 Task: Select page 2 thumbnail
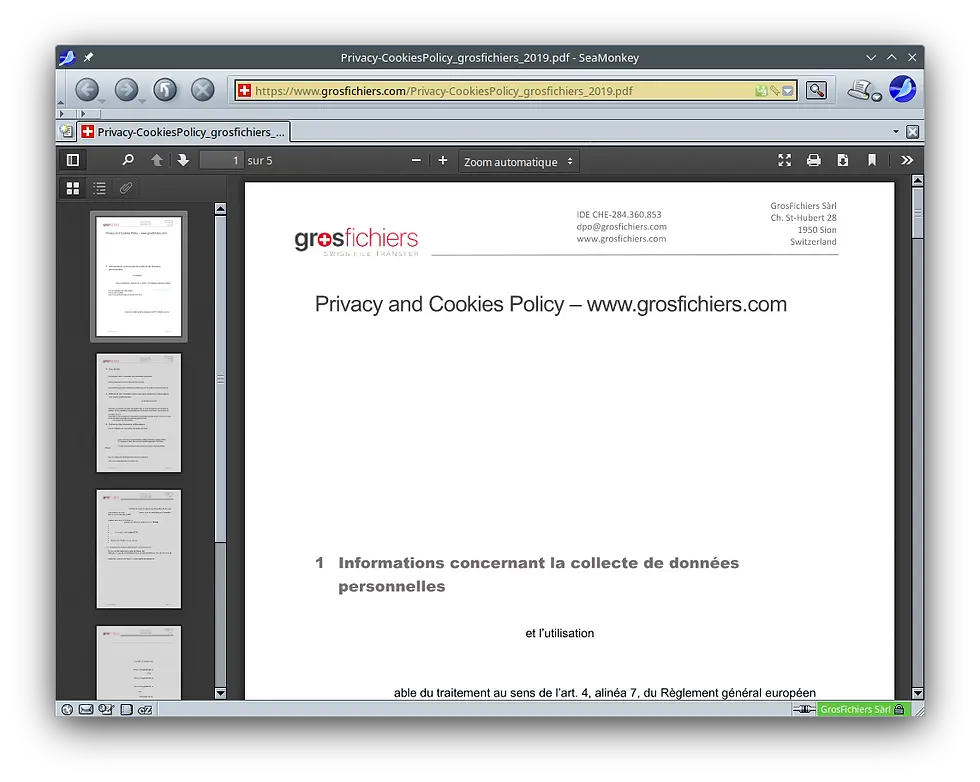[139, 413]
